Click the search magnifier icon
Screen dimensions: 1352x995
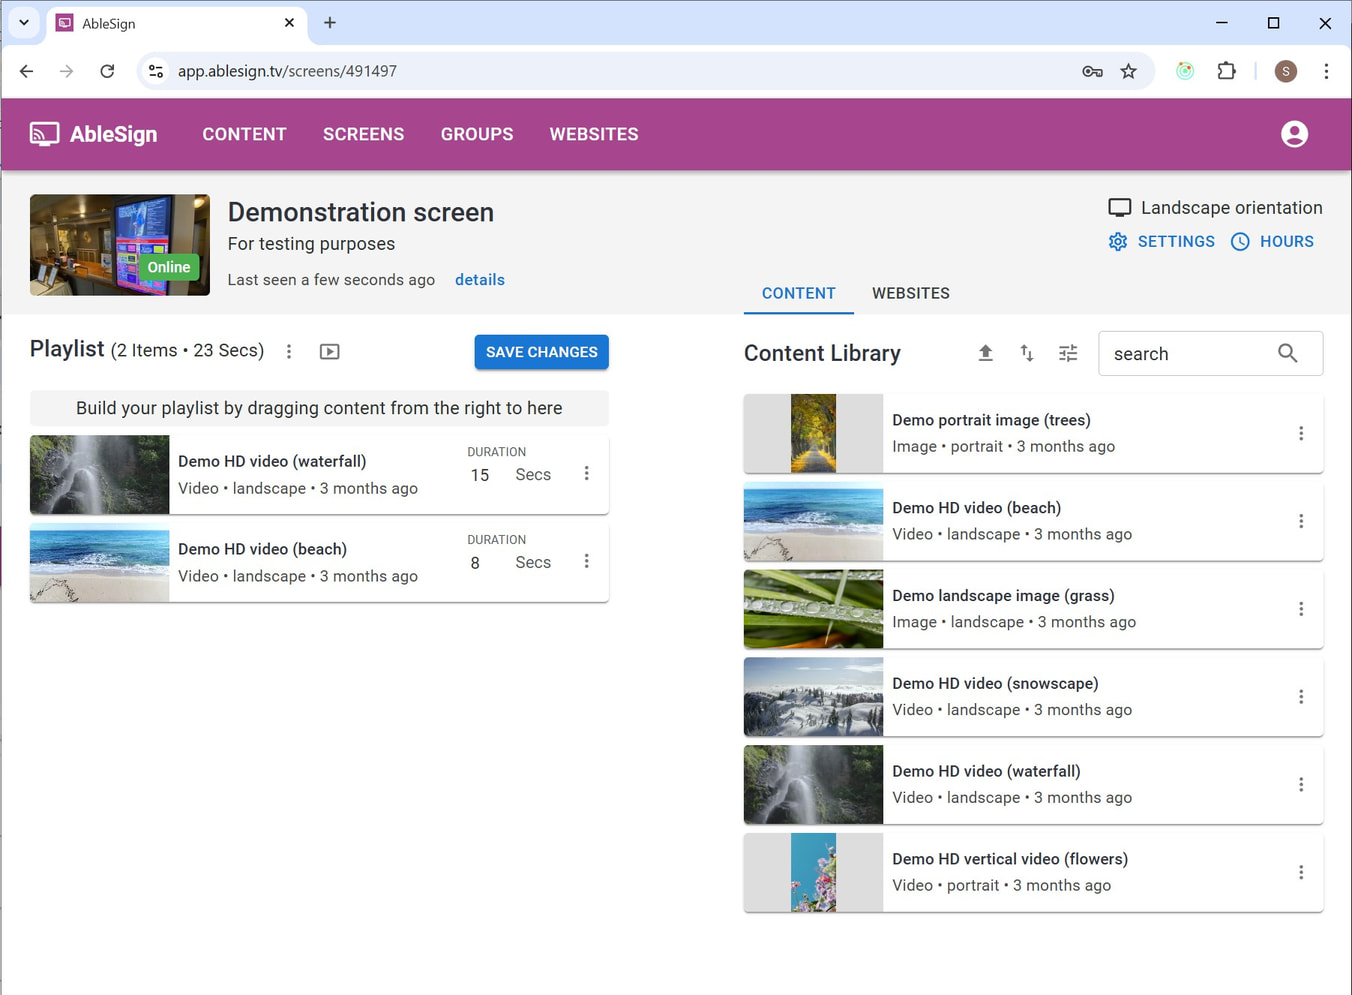pyautogui.click(x=1287, y=353)
